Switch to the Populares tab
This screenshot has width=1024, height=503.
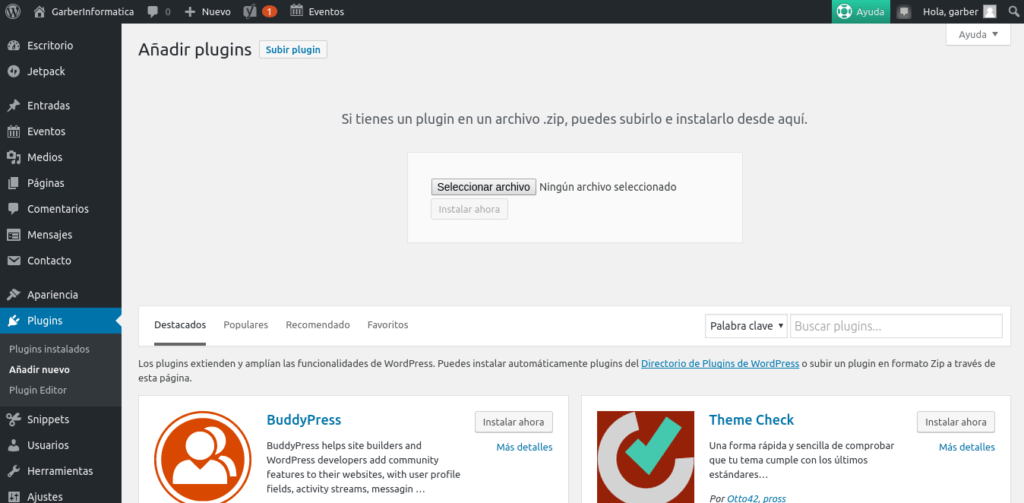click(246, 325)
